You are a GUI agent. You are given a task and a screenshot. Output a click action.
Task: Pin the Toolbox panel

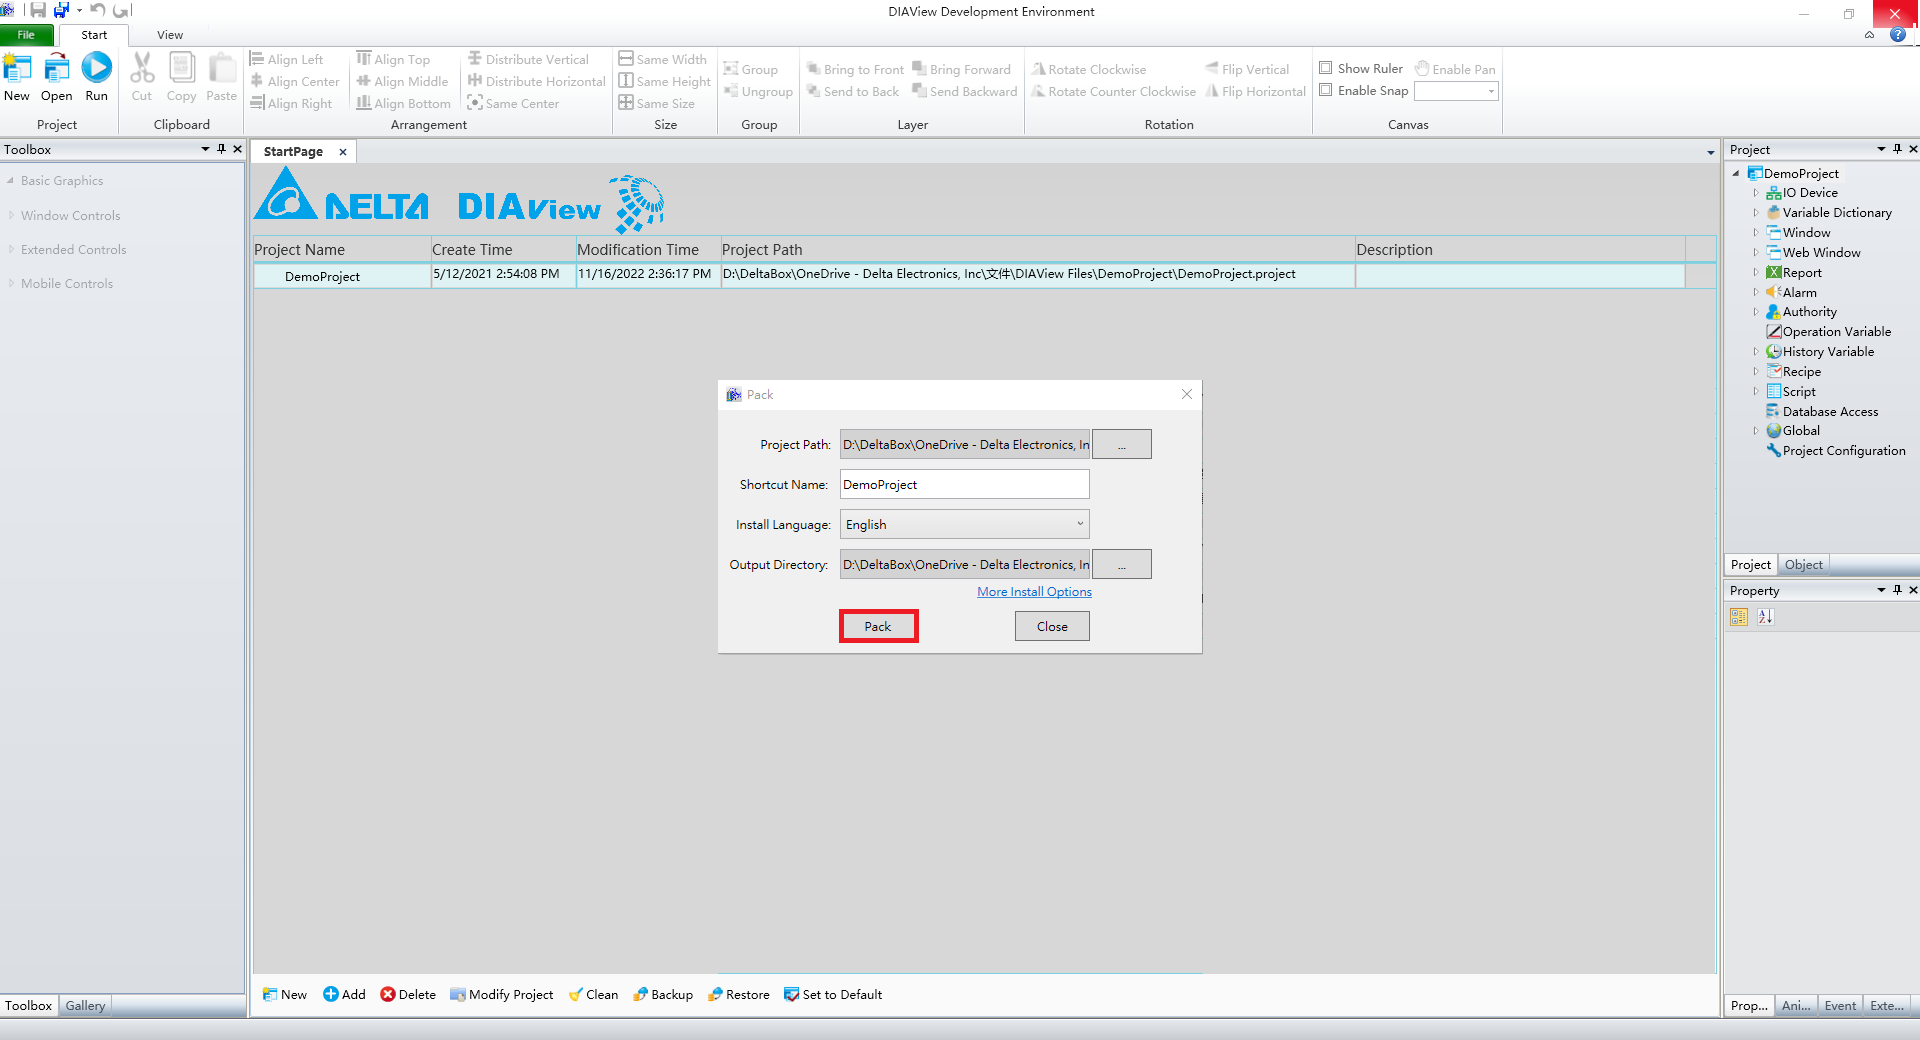tap(221, 149)
